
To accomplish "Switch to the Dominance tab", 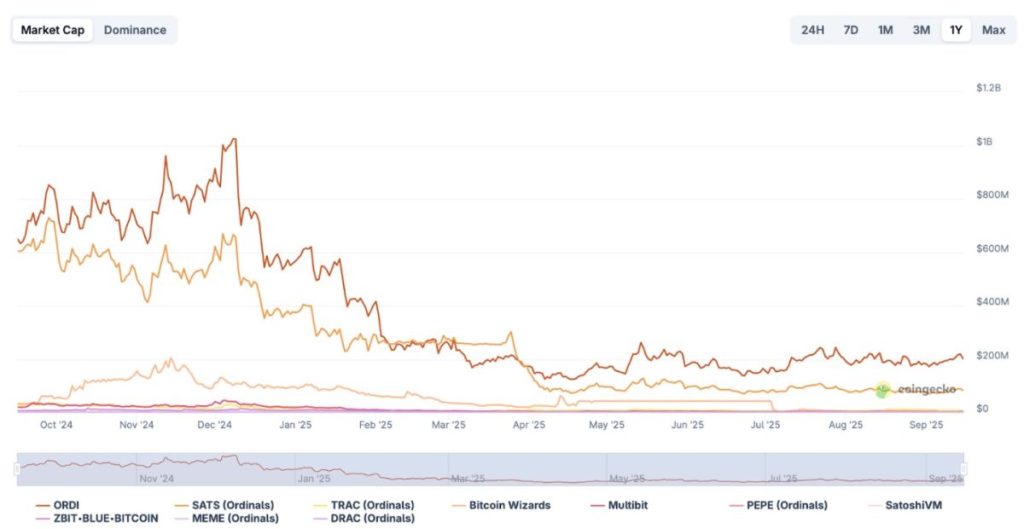I will pyautogui.click(x=135, y=30).
